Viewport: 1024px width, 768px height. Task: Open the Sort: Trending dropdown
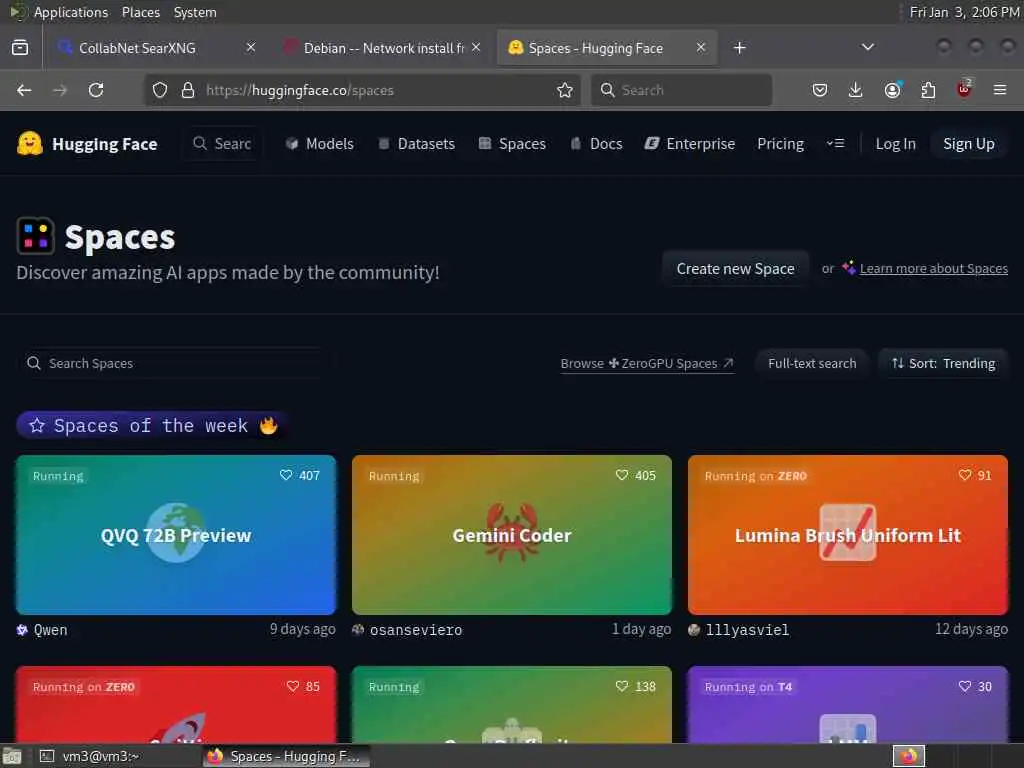(x=943, y=363)
